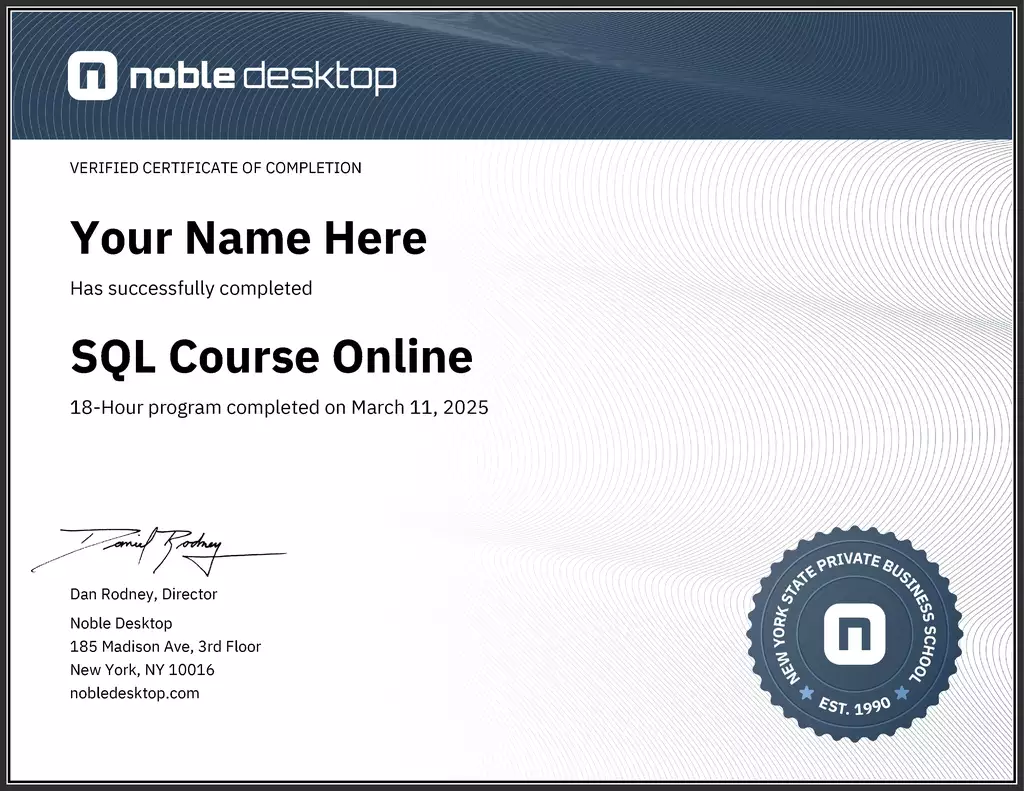Click the 'SQL Course Online' title

click(x=271, y=356)
